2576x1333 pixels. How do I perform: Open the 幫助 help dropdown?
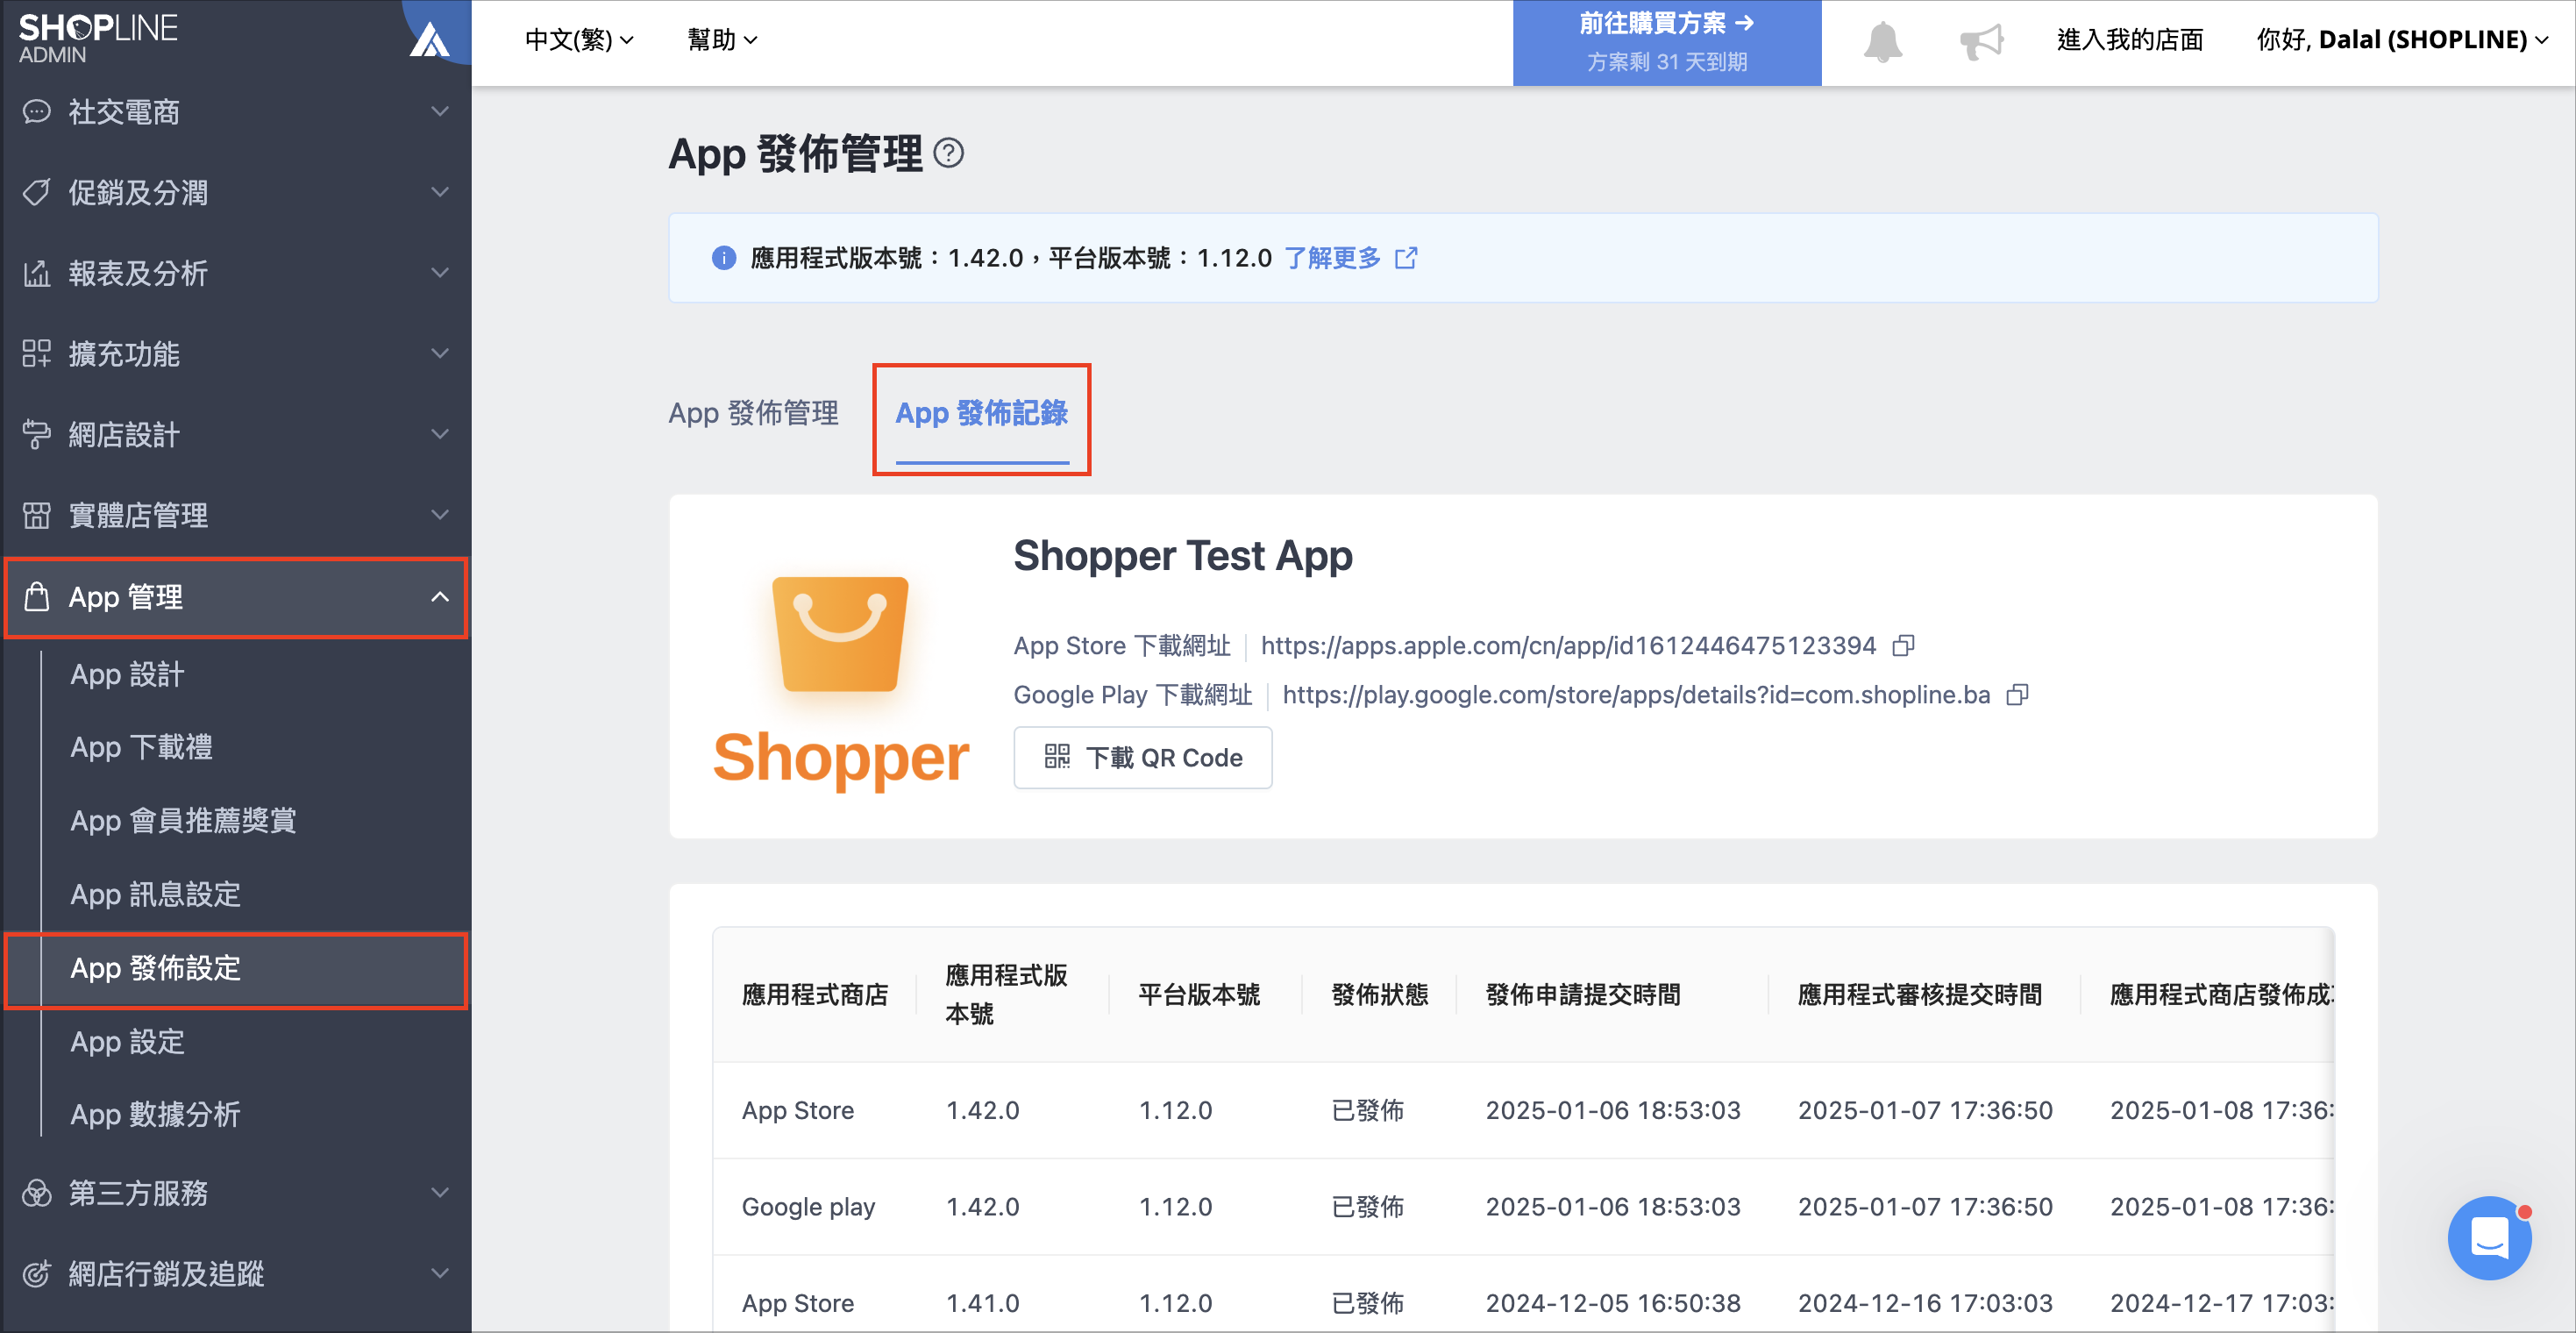[722, 40]
